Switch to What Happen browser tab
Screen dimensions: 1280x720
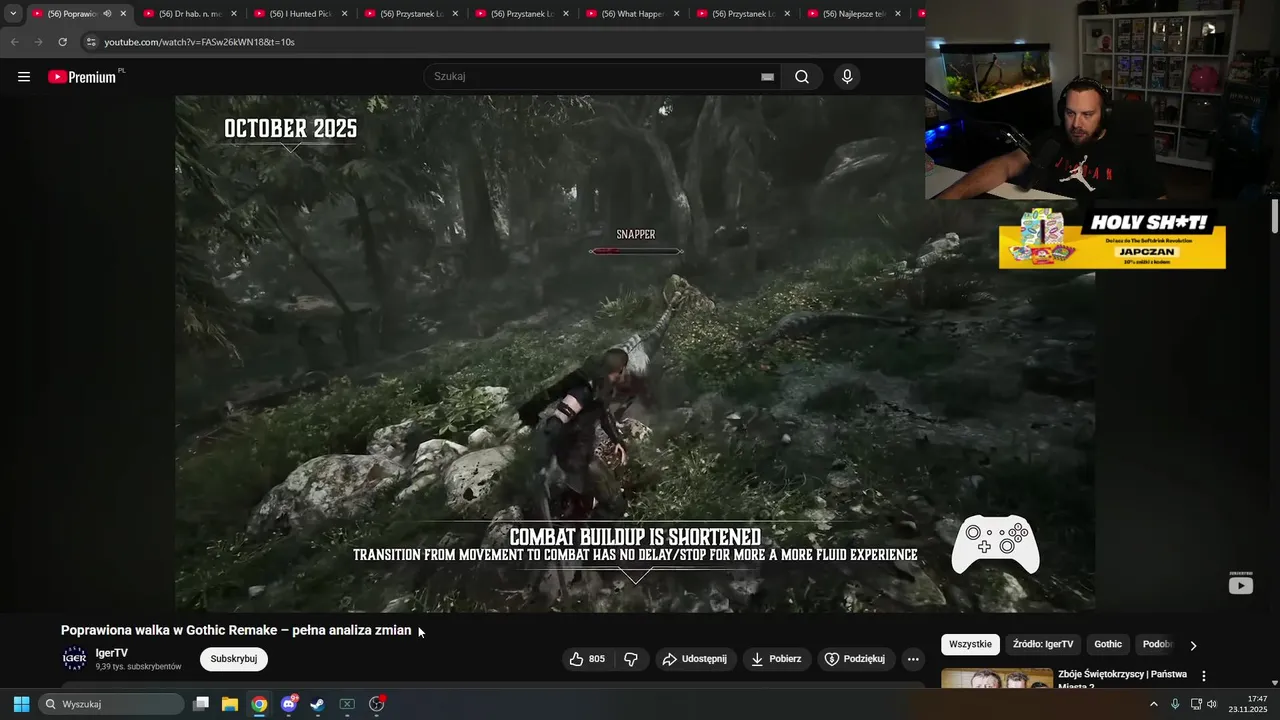629,14
